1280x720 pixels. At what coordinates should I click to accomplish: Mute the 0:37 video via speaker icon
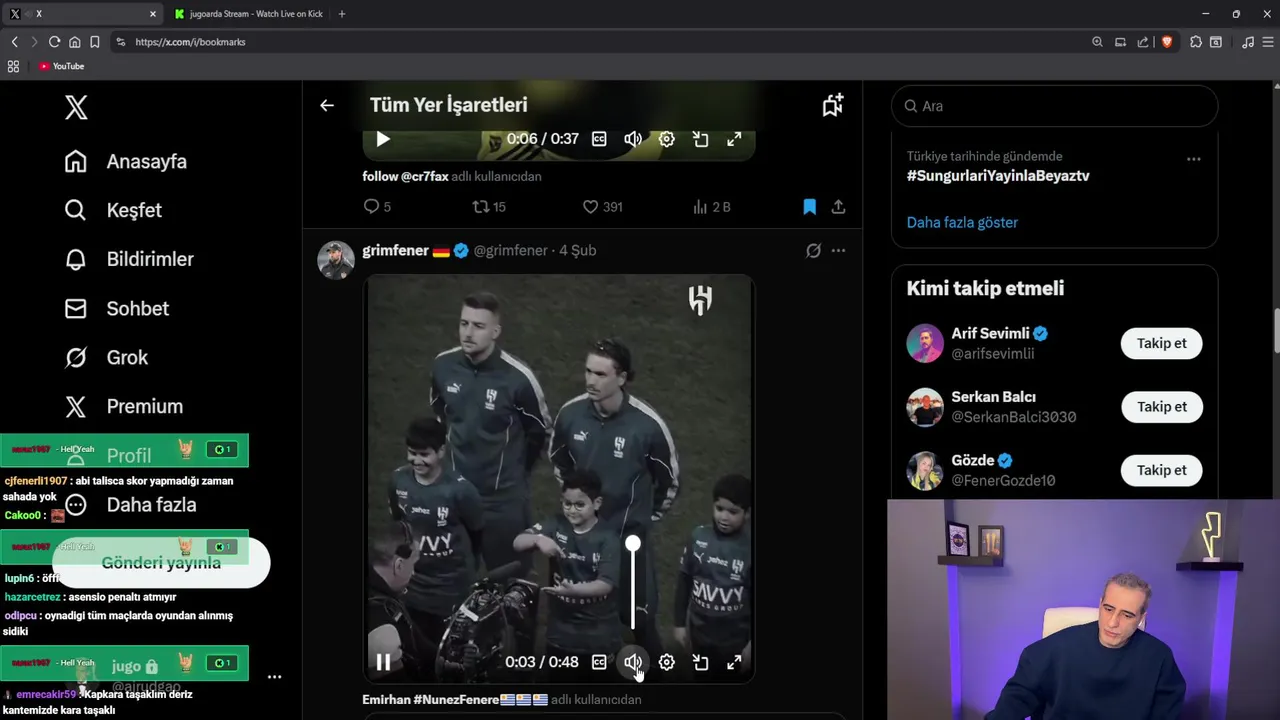(x=633, y=139)
